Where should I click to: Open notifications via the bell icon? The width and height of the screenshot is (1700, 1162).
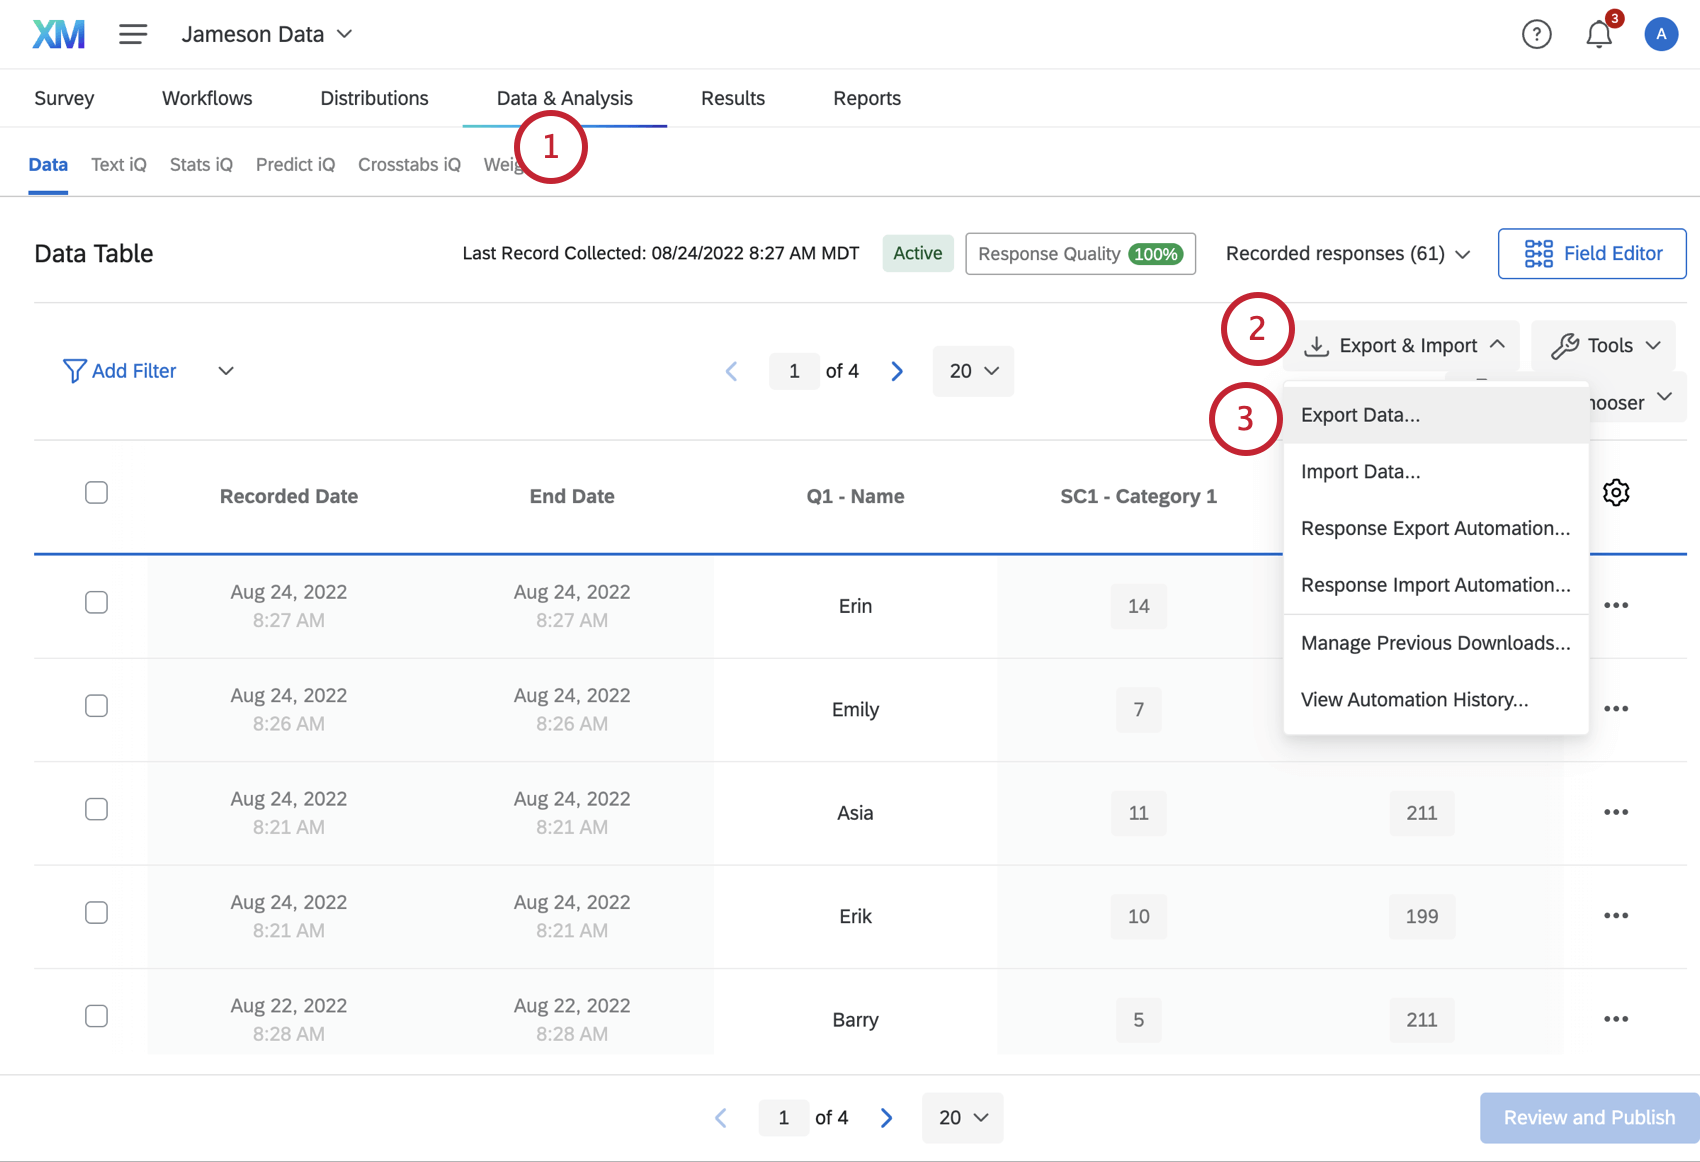(1598, 33)
